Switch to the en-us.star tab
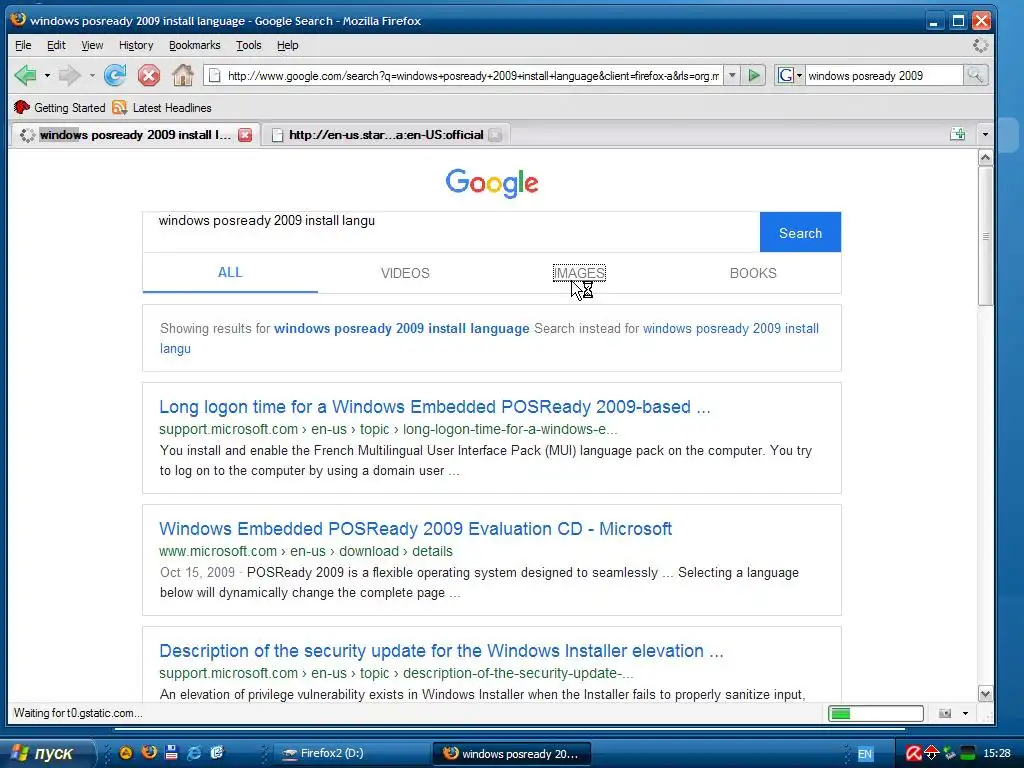 point(385,135)
